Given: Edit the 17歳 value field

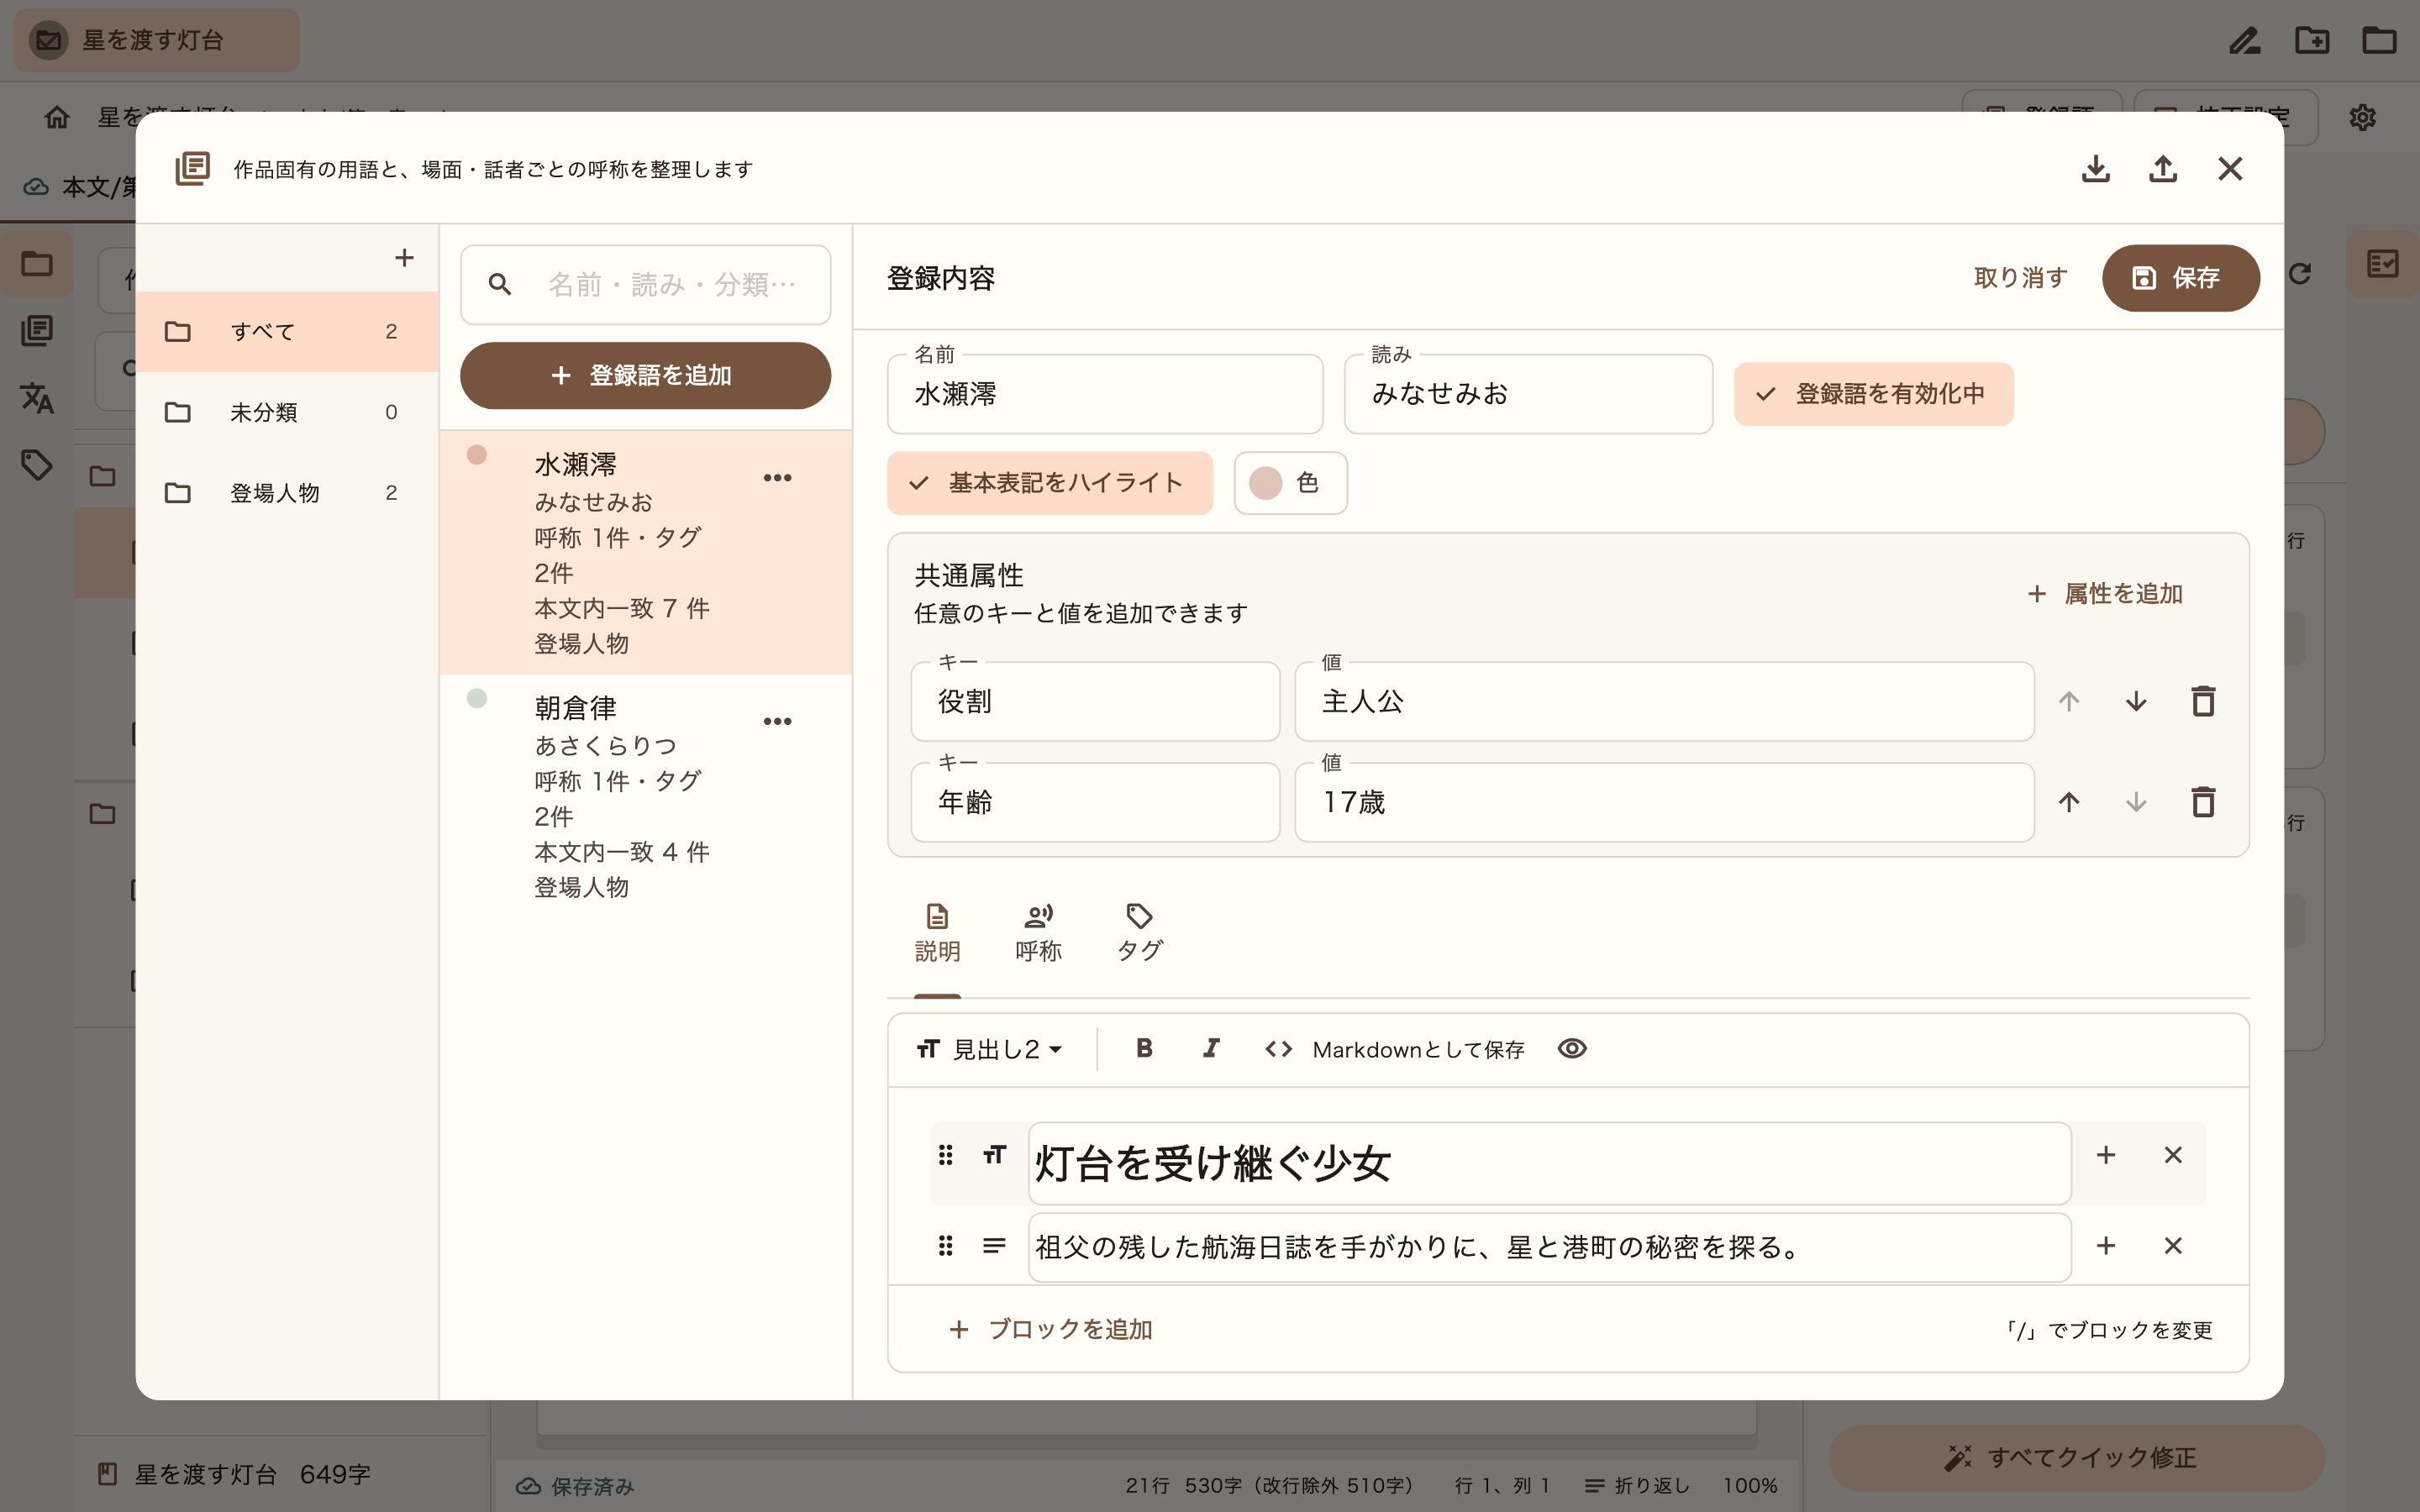Looking at the screenshot, I should [x=1664, y=802].
